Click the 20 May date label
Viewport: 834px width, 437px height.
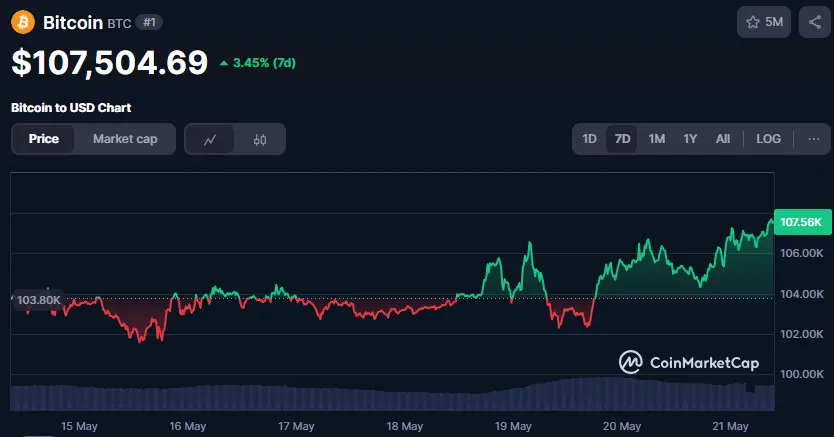(x=622, y=426)
